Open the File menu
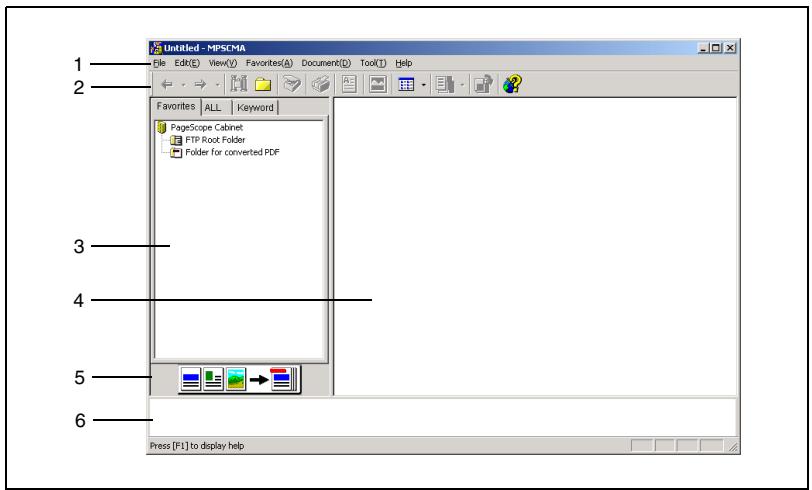This screenshot has height=490, width=812. [x=159, y=63]
